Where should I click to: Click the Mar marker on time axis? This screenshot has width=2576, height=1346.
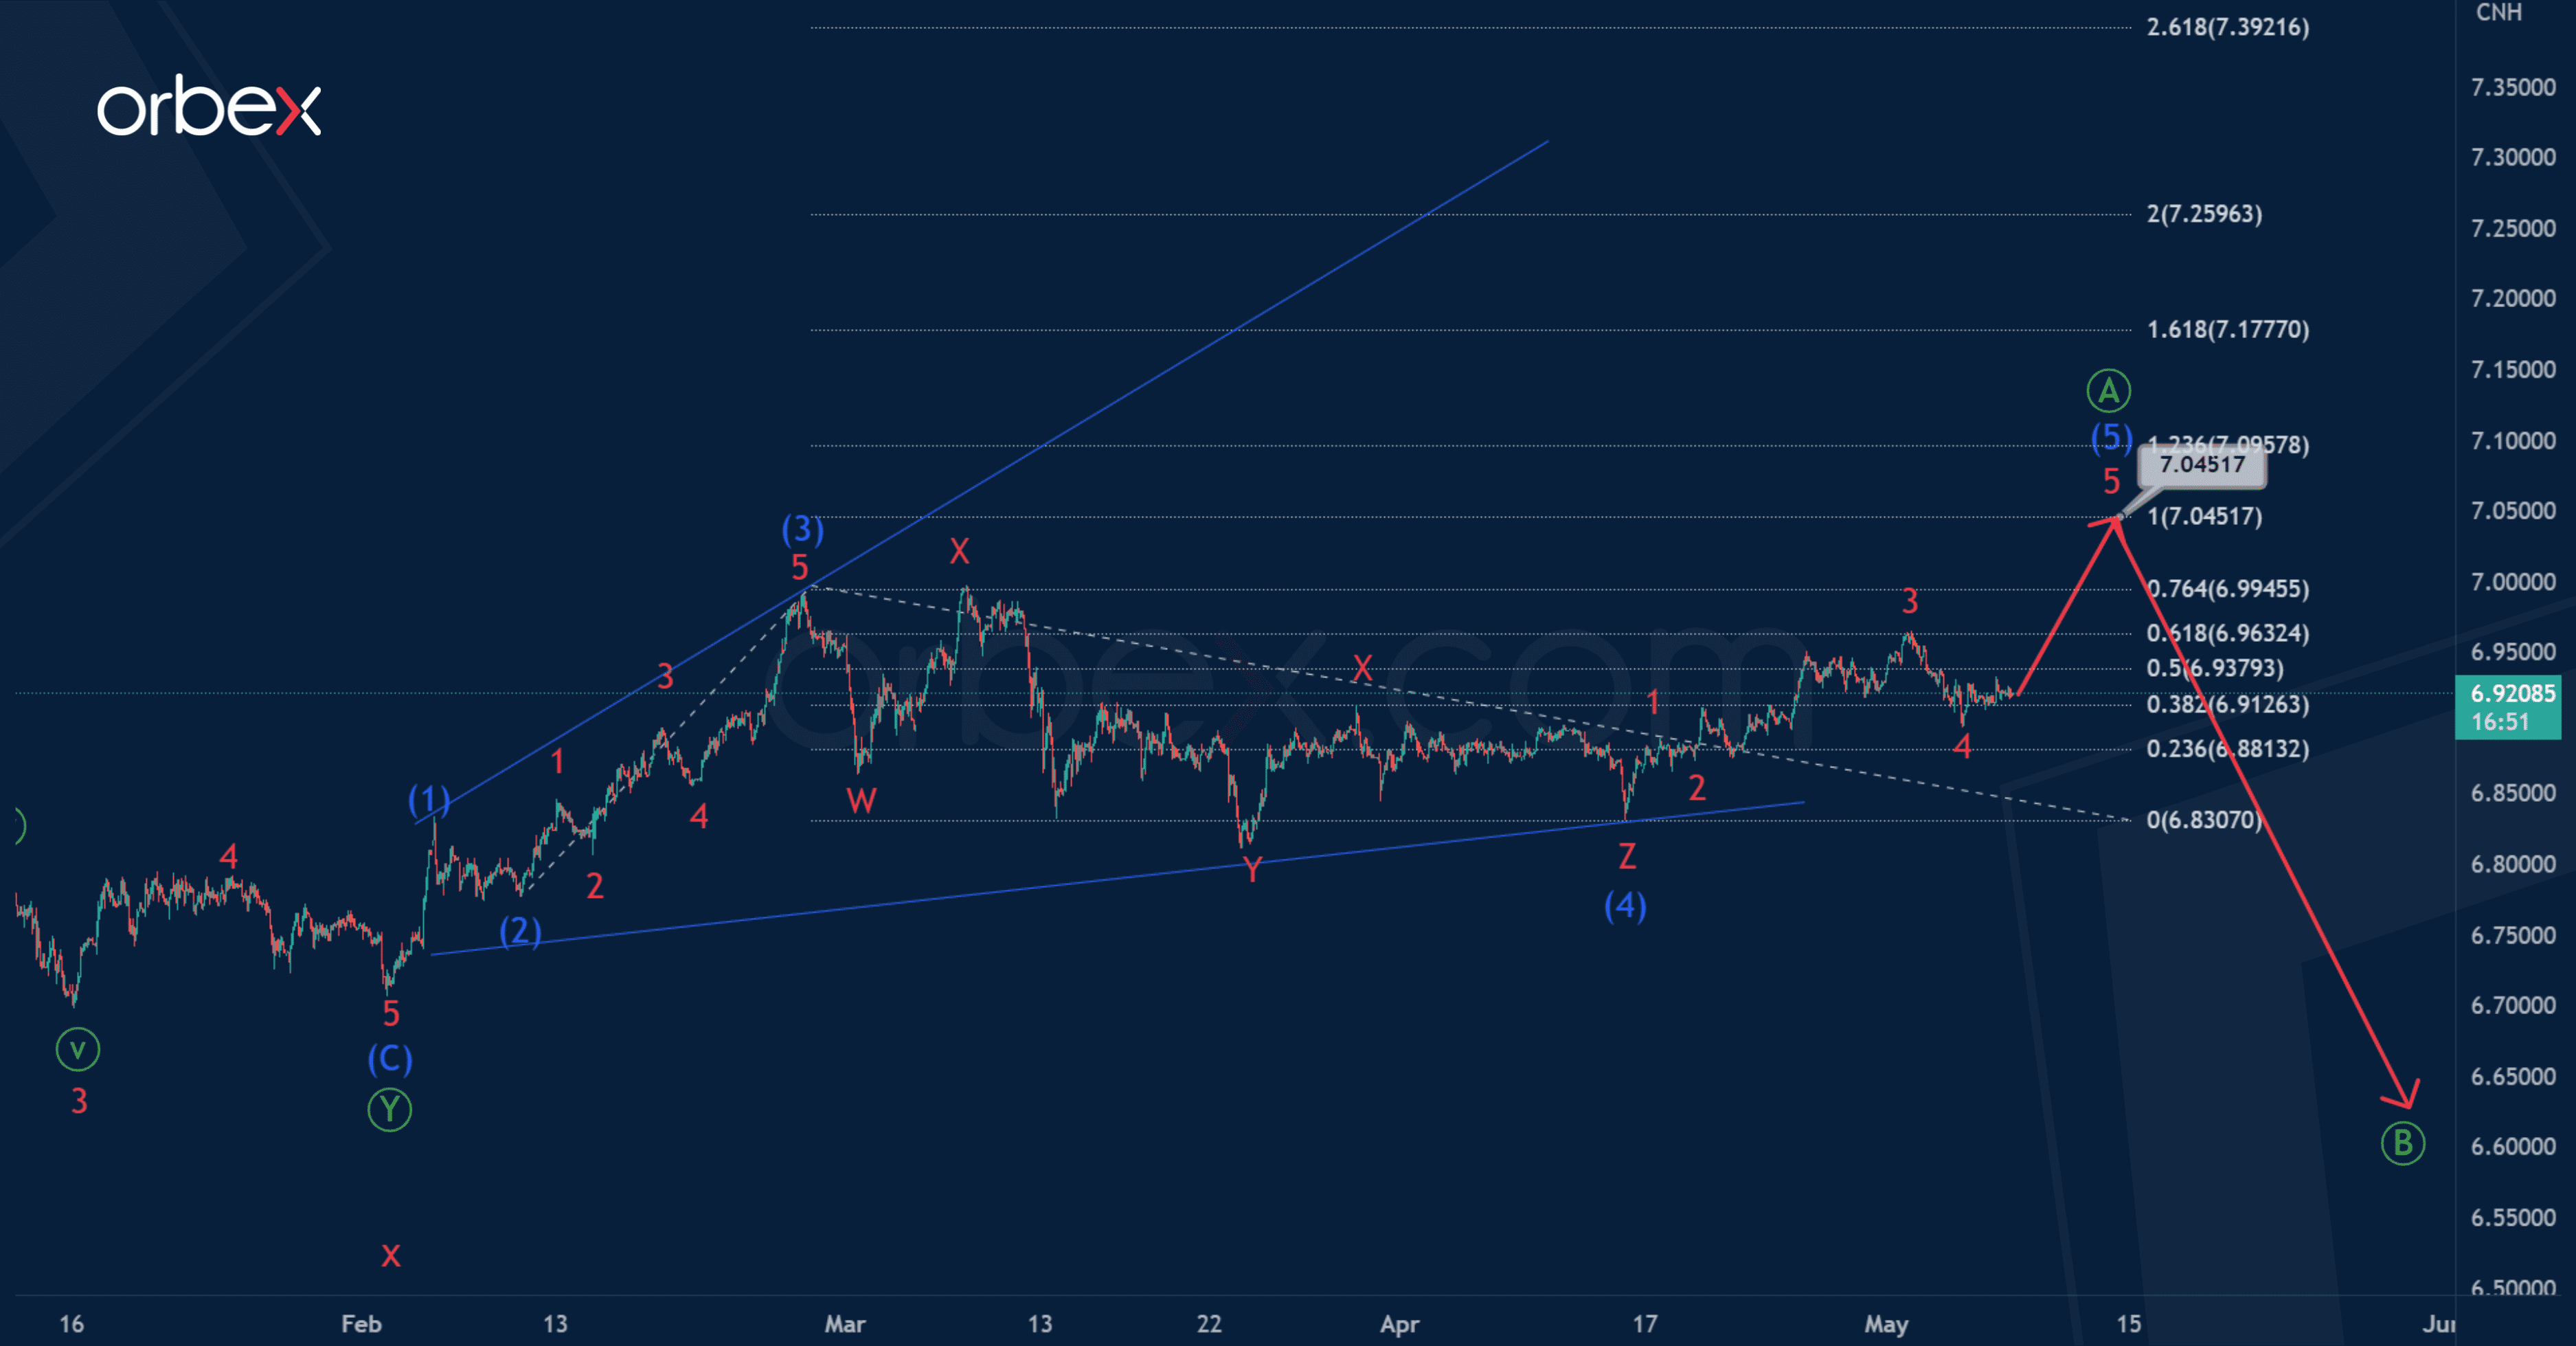[x=844, y=1324]
